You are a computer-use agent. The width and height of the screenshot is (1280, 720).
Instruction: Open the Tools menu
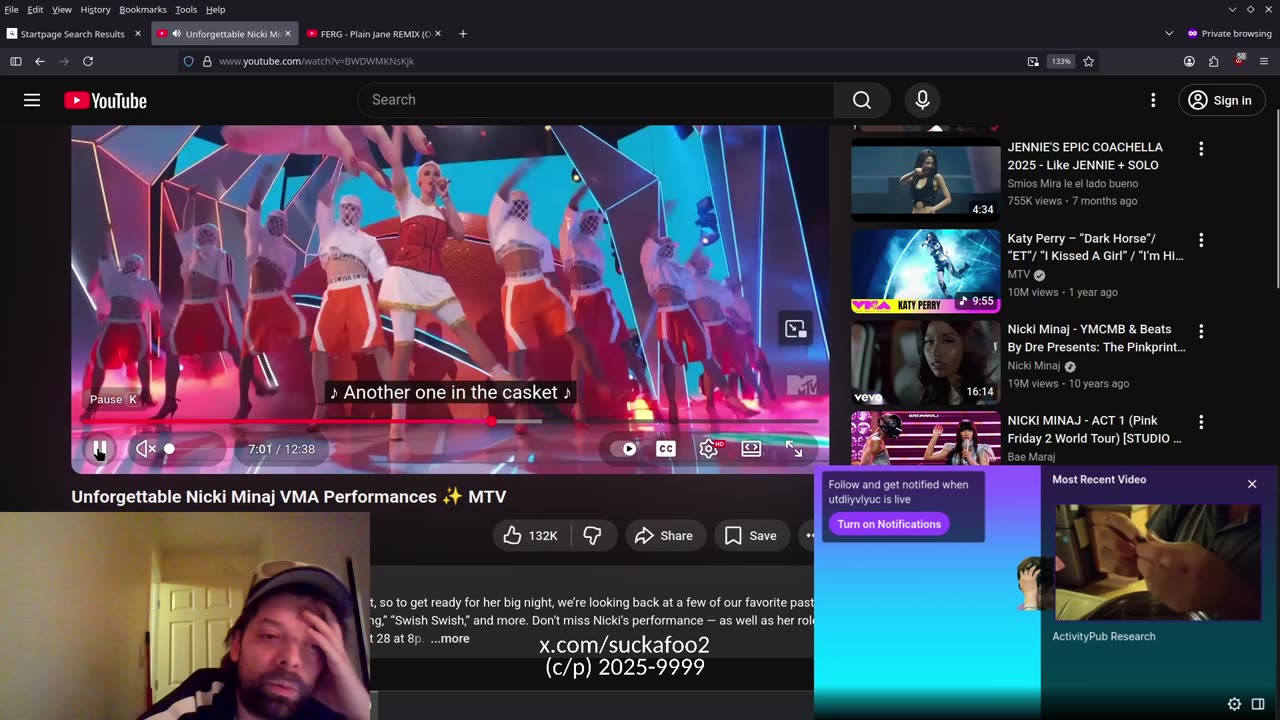point(186,9)
